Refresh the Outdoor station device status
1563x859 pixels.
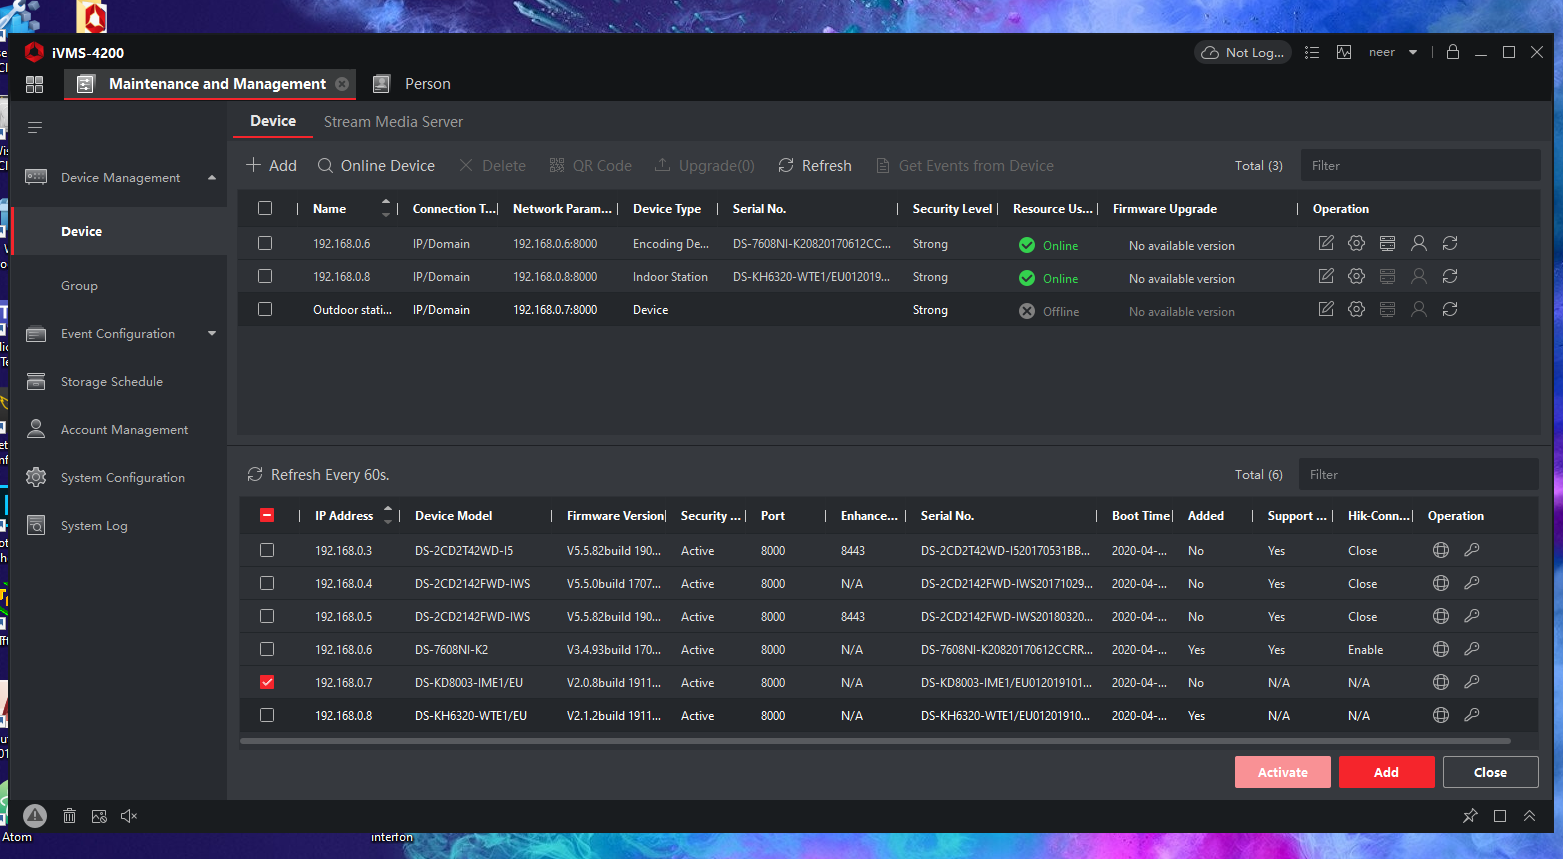click(1450, 310)
